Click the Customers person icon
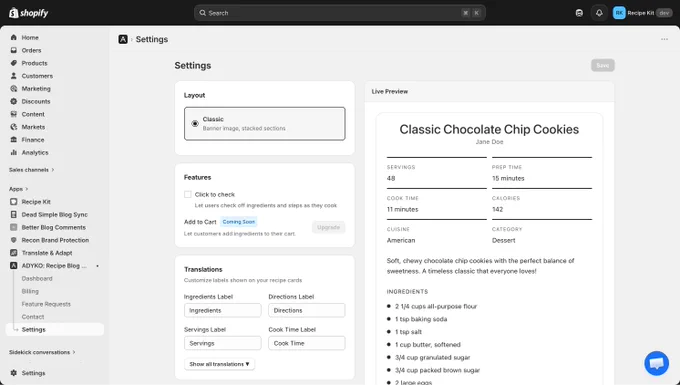The height and width of the screenshot is (385, 680). pos(14,76)
